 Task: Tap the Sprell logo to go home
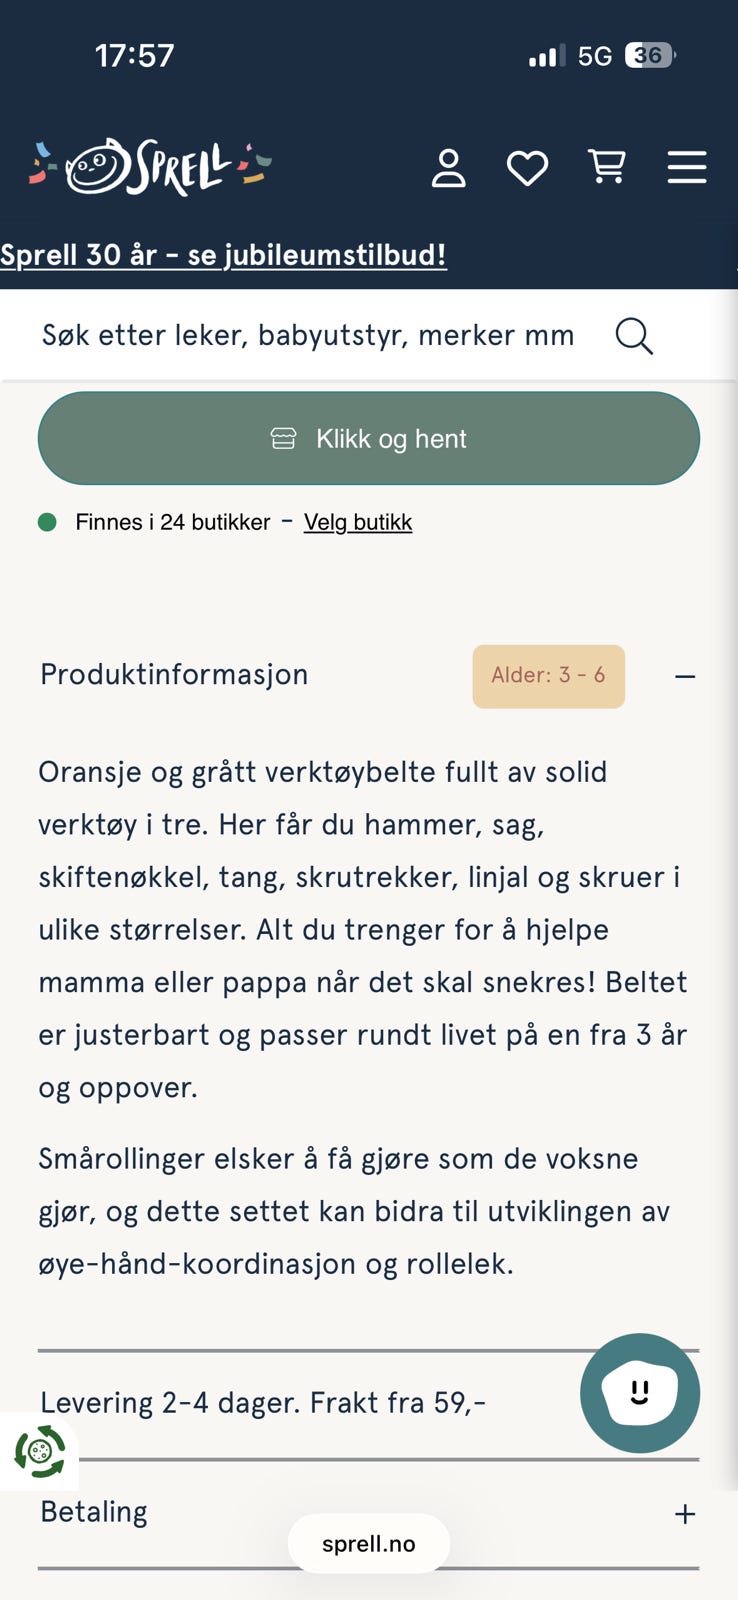(x=150, y=167)
